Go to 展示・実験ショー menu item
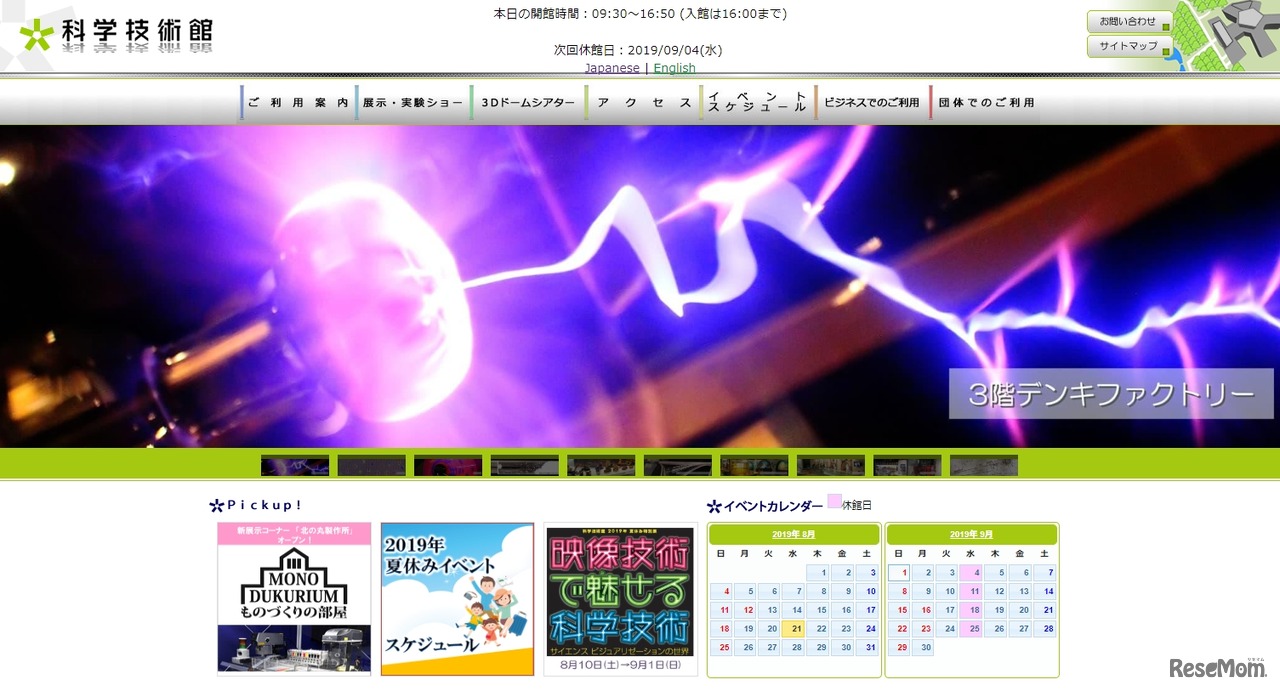Viewport: 1280px width, 691px height. (x=412, y=102)
